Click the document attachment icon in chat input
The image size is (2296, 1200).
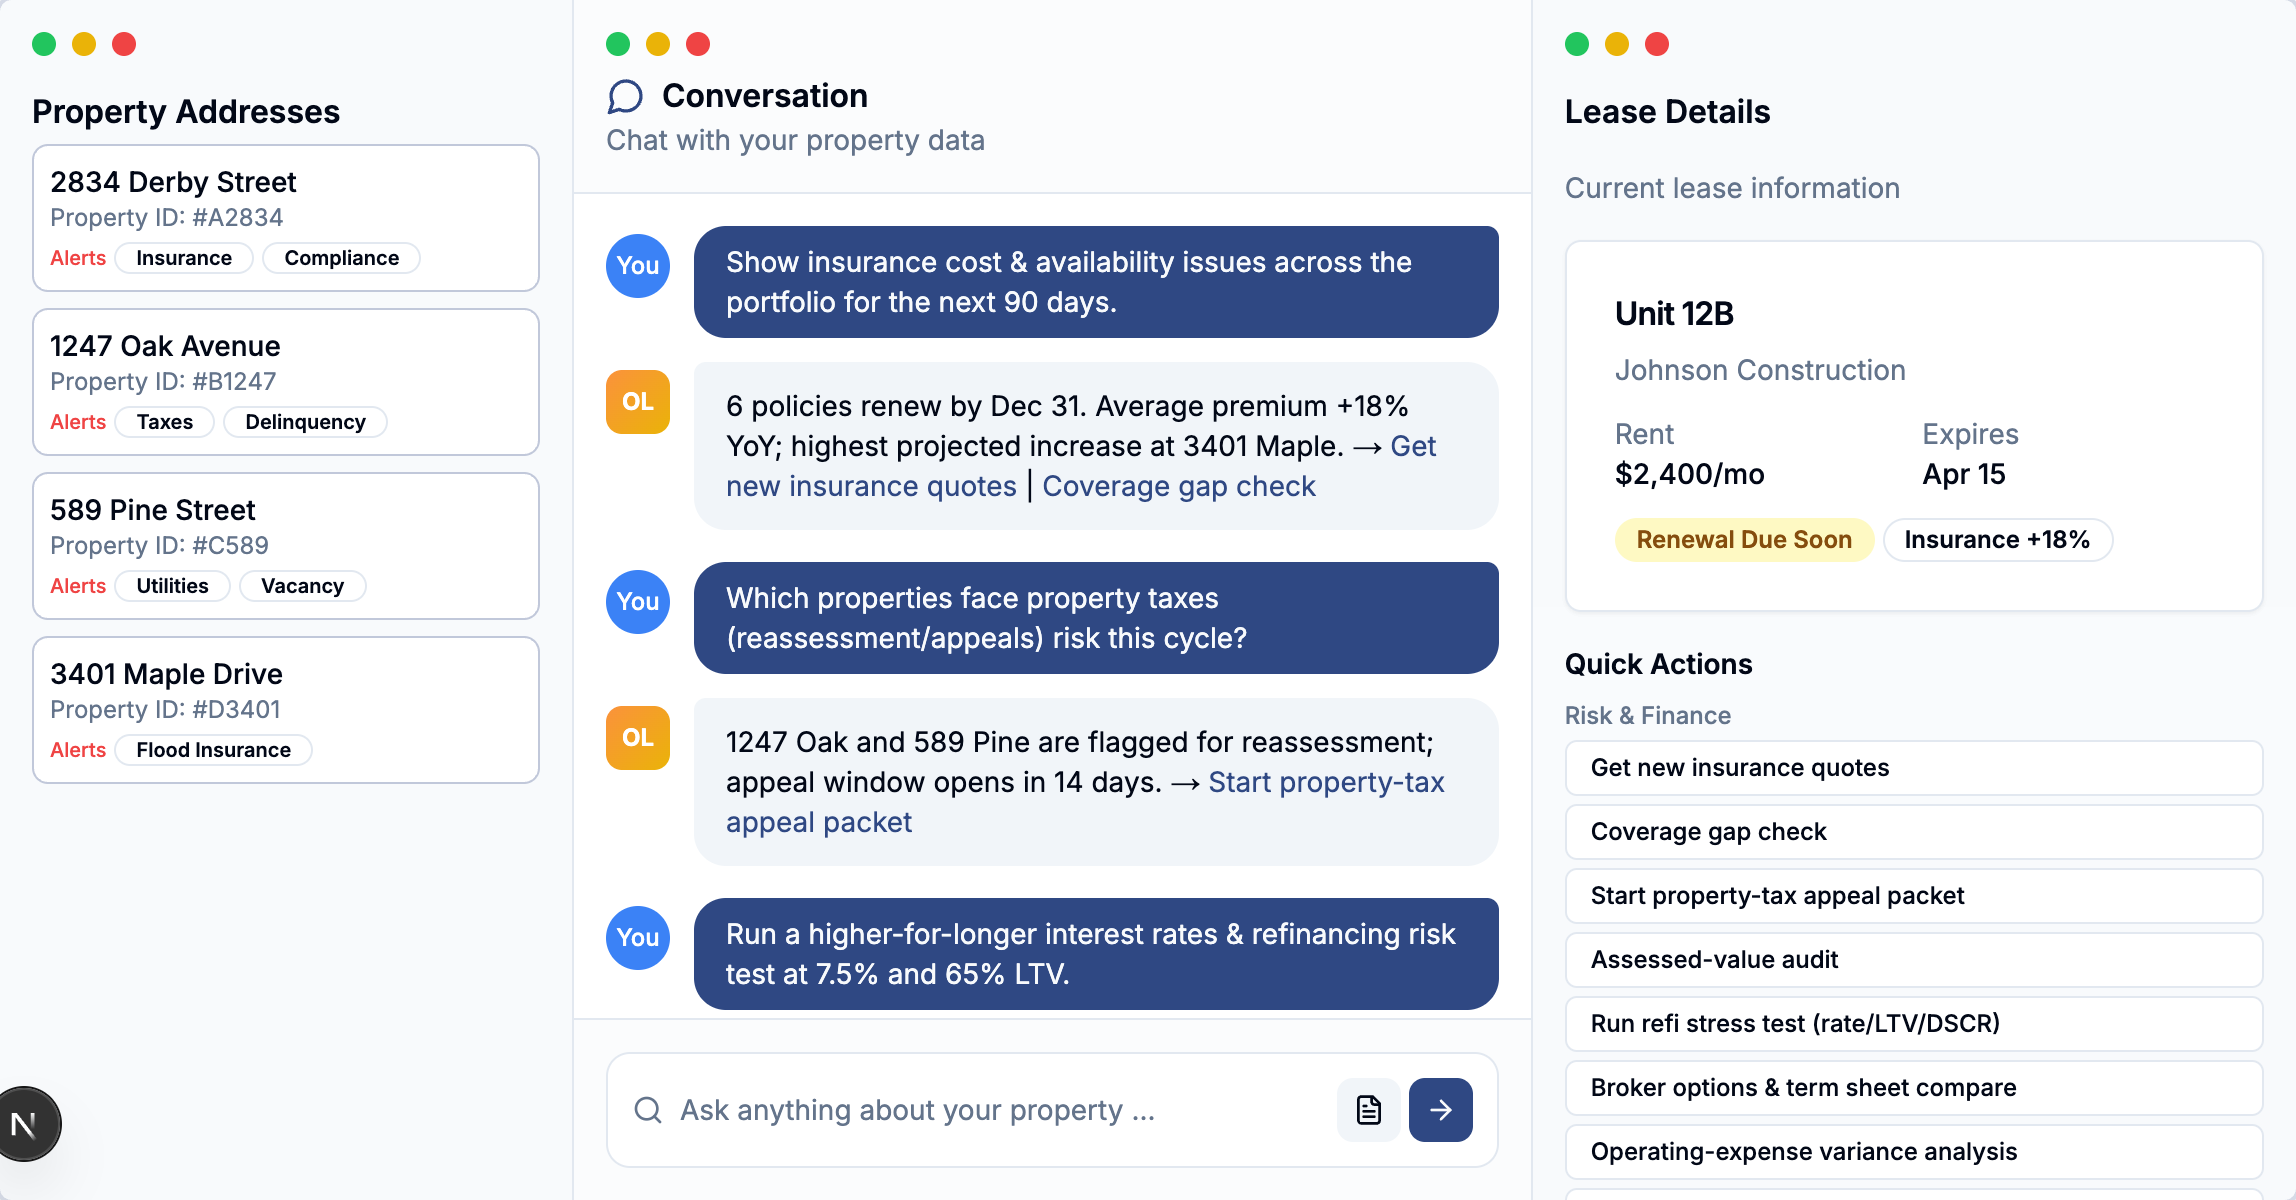(x=1368, y=1110)
